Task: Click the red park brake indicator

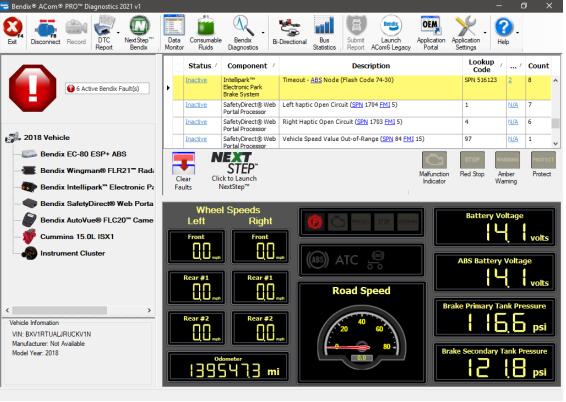Action: click(x=315, y=222)
